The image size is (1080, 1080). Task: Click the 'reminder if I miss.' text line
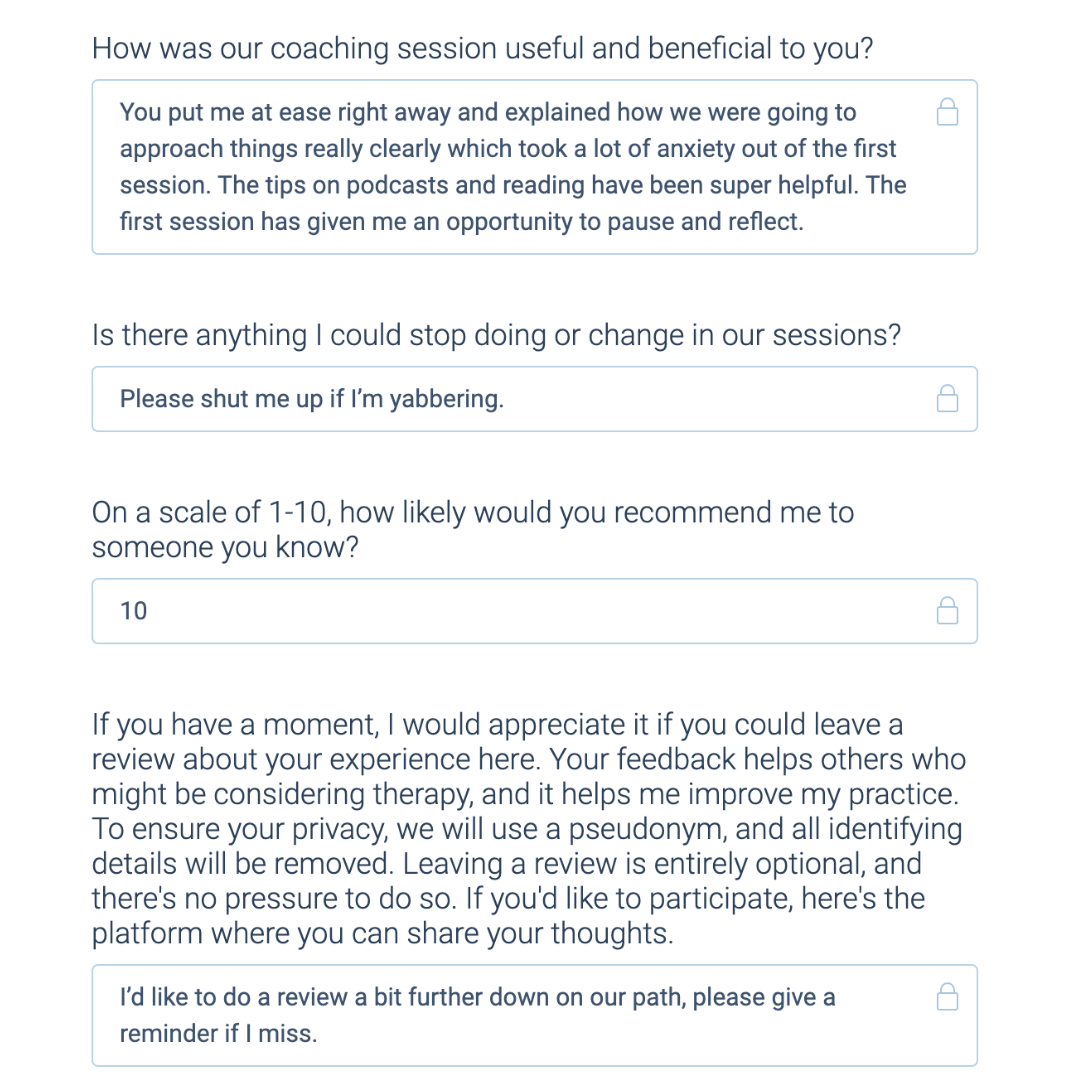[x=218, y=1033]
